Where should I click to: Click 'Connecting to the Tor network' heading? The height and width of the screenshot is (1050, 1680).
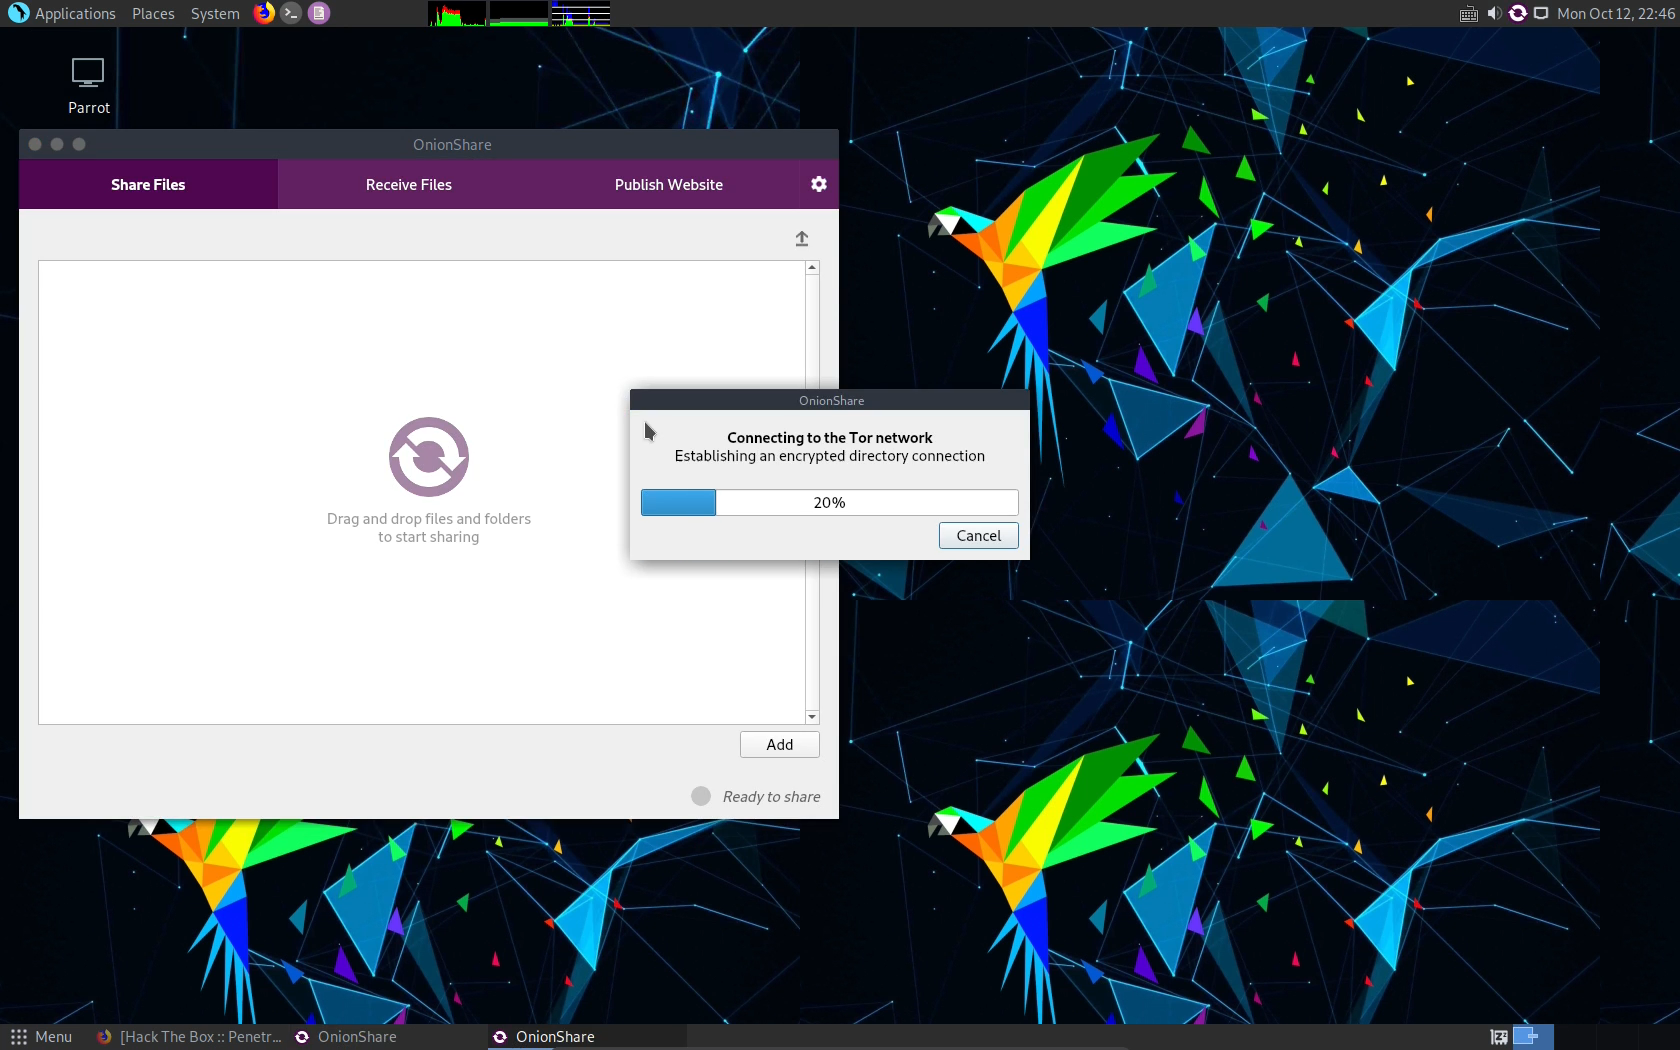point(829,438)
